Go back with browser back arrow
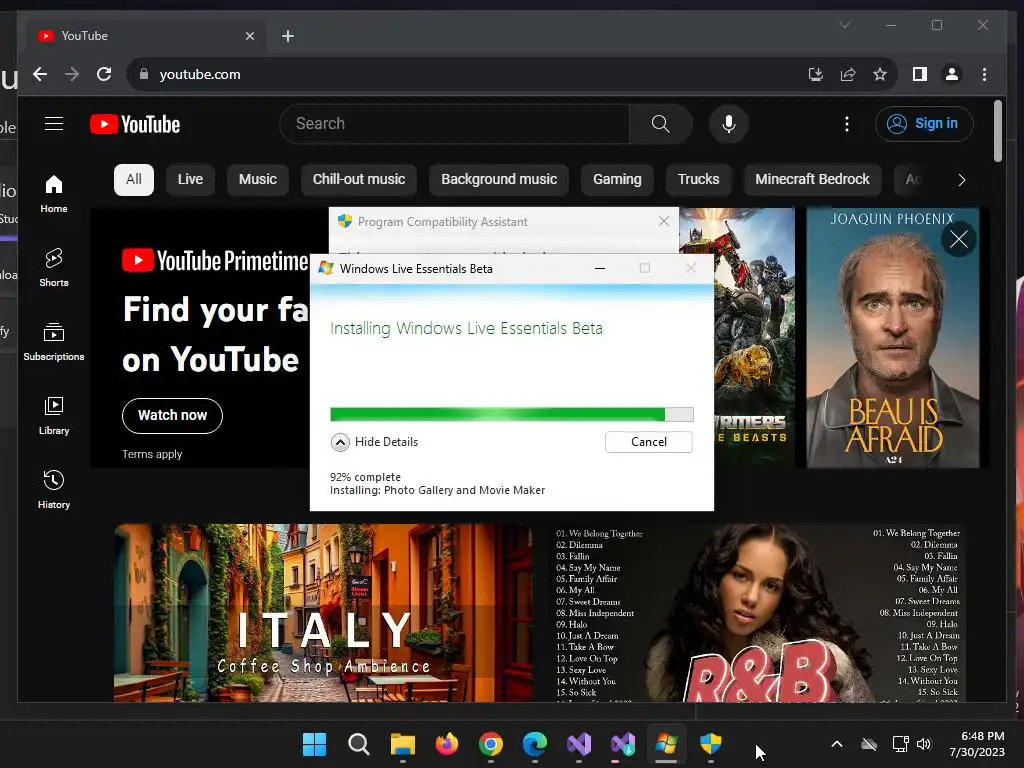 [x=40, y=74]
